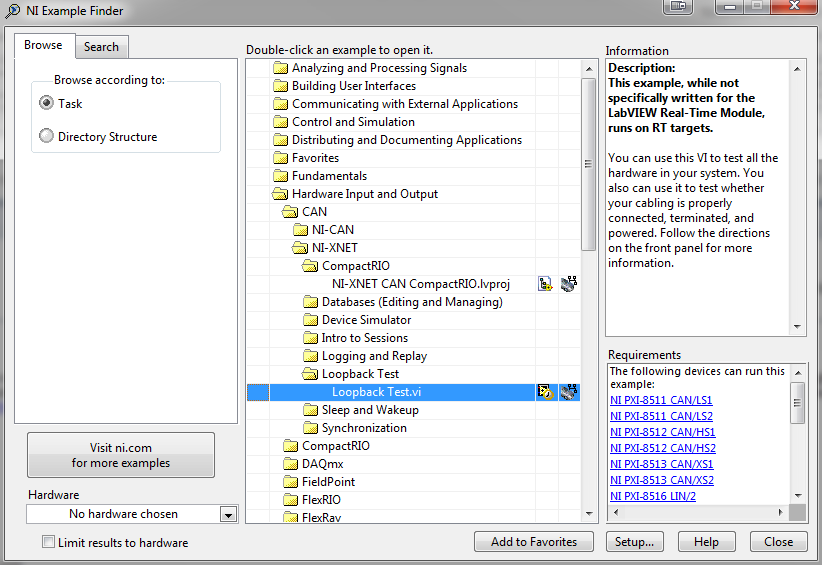Click the Analyzing and Processing Signals folder icon
The height and width of the screenshot is (565, 822).
click(x=280, y=68)
